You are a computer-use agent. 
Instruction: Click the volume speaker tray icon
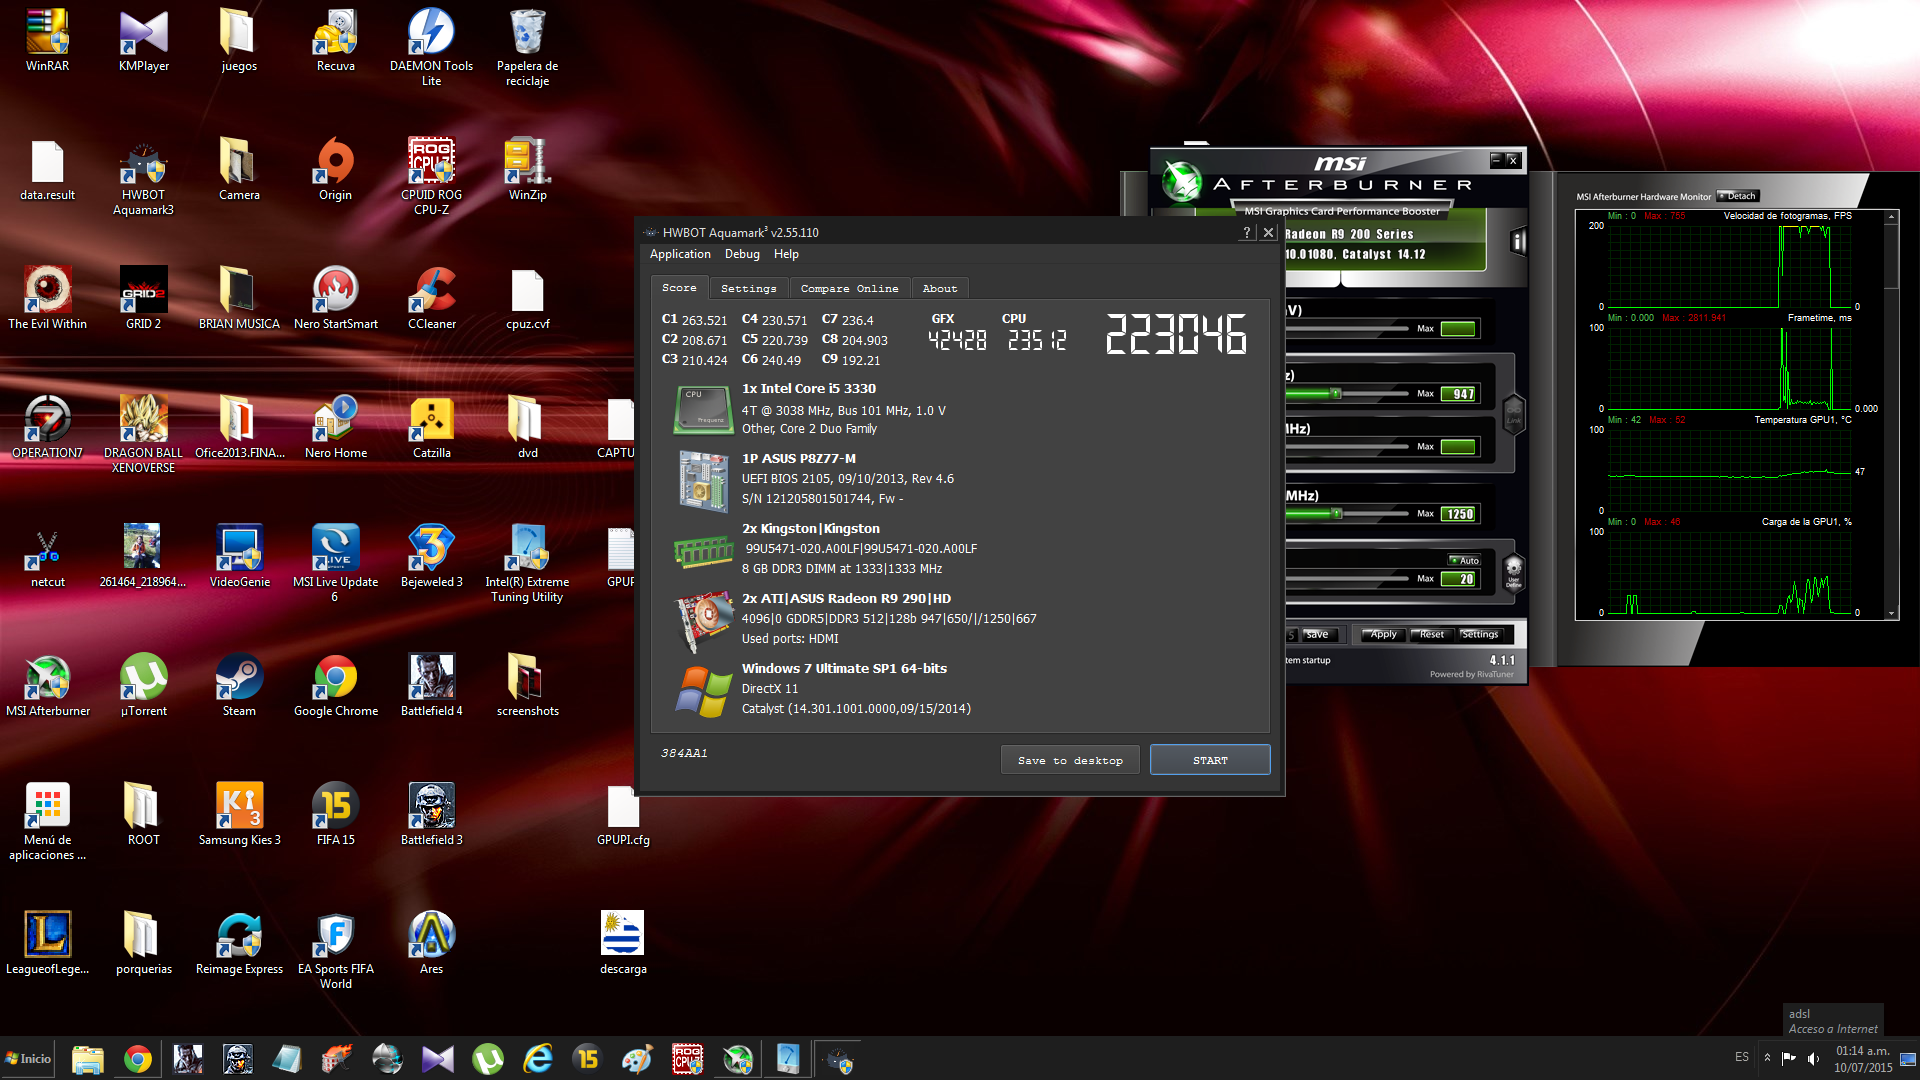tap(1813, 1058)
